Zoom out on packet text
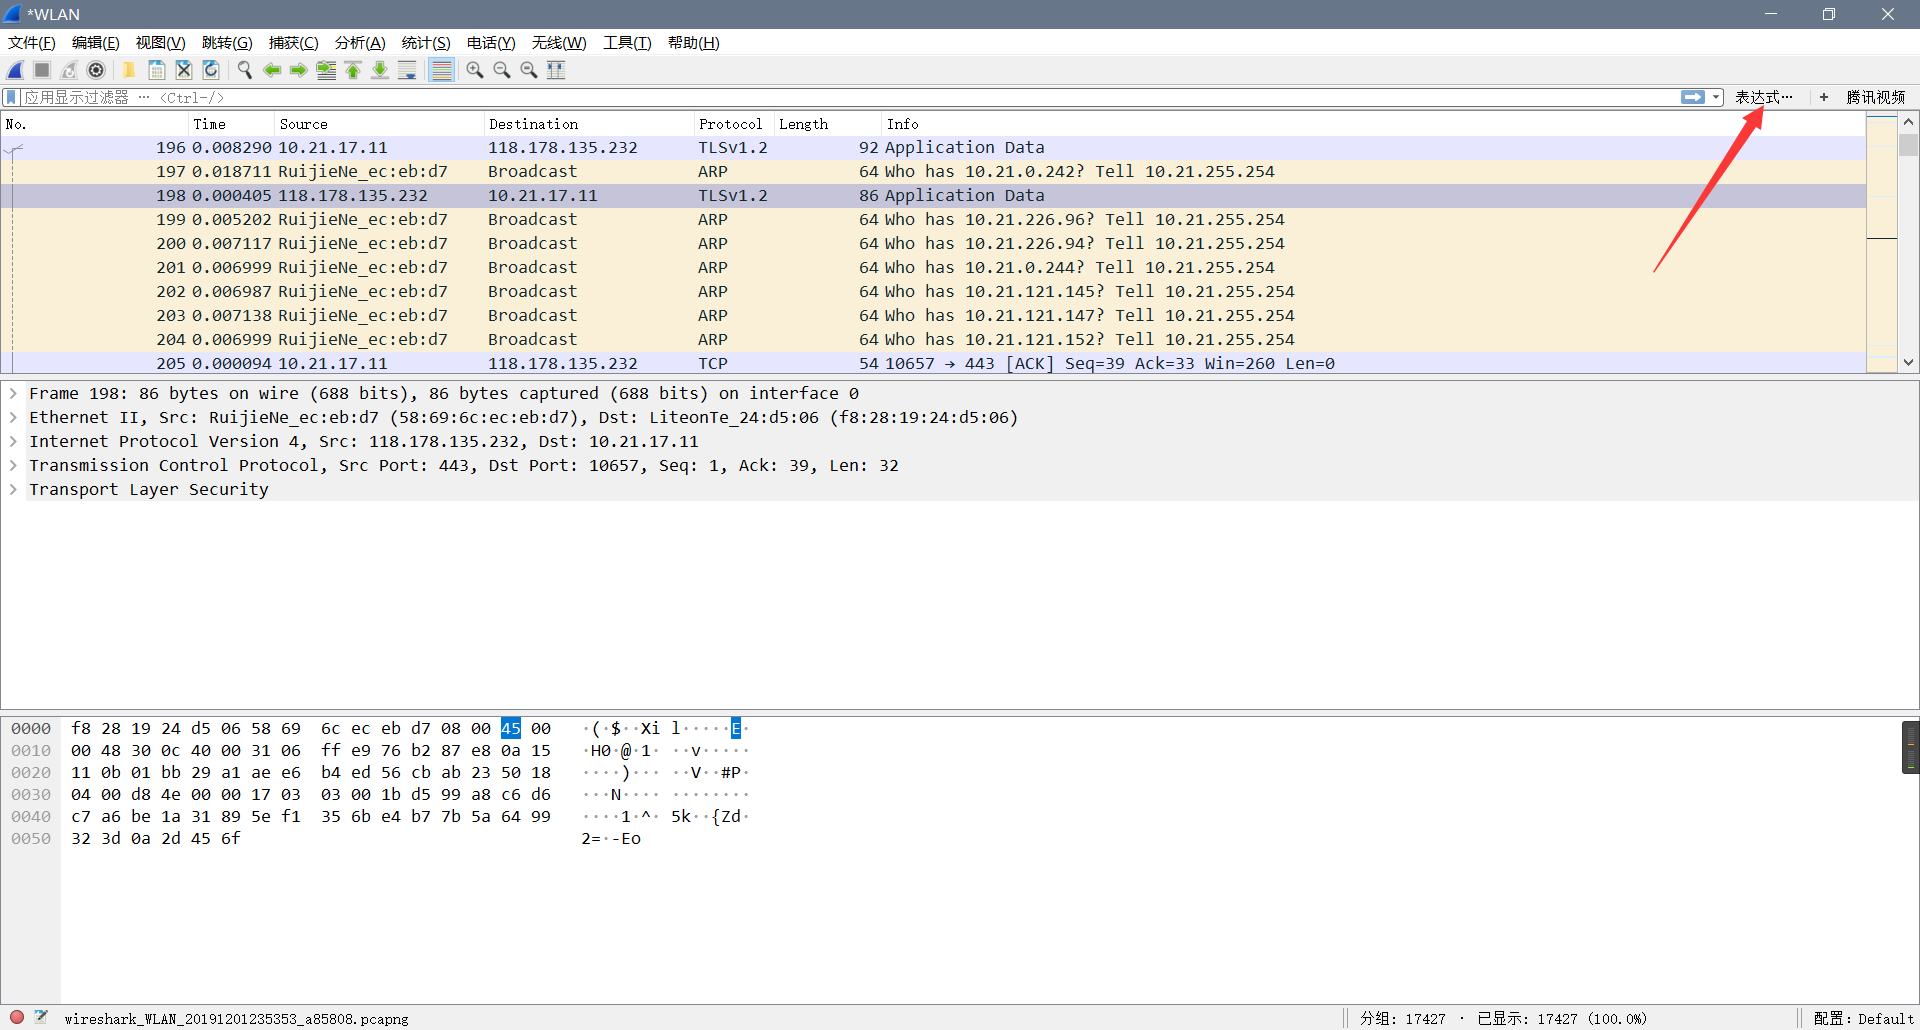1920x1030 pixels. pos(502,70)
